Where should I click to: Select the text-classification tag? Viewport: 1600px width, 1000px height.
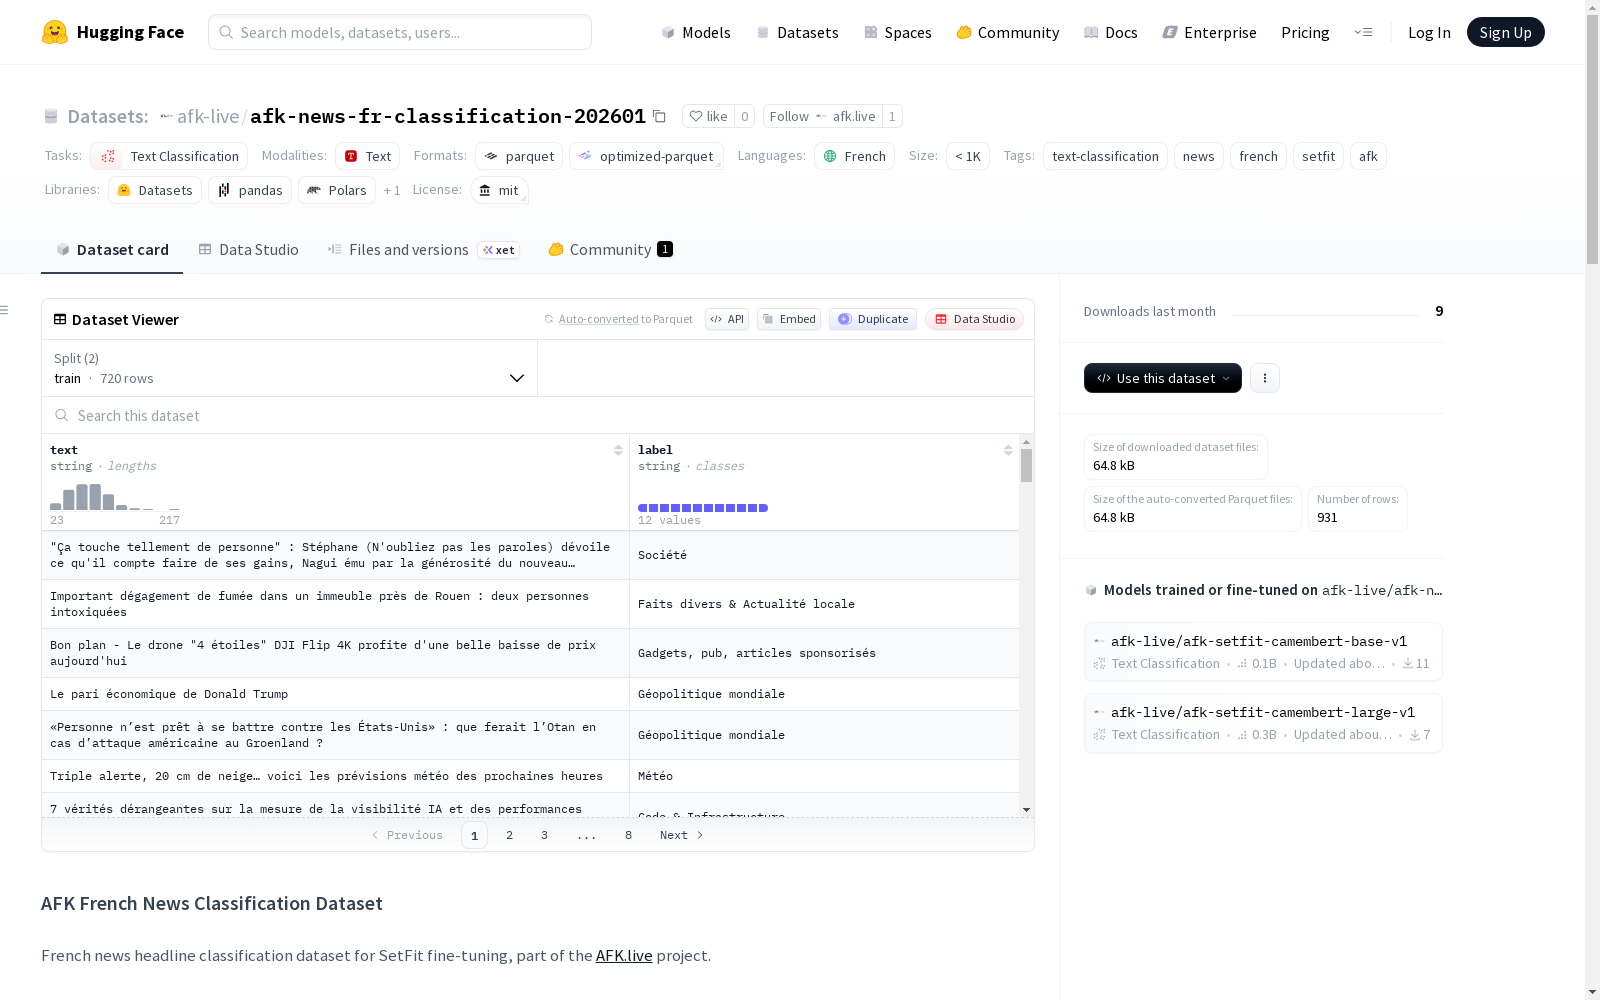point(1105,156)
